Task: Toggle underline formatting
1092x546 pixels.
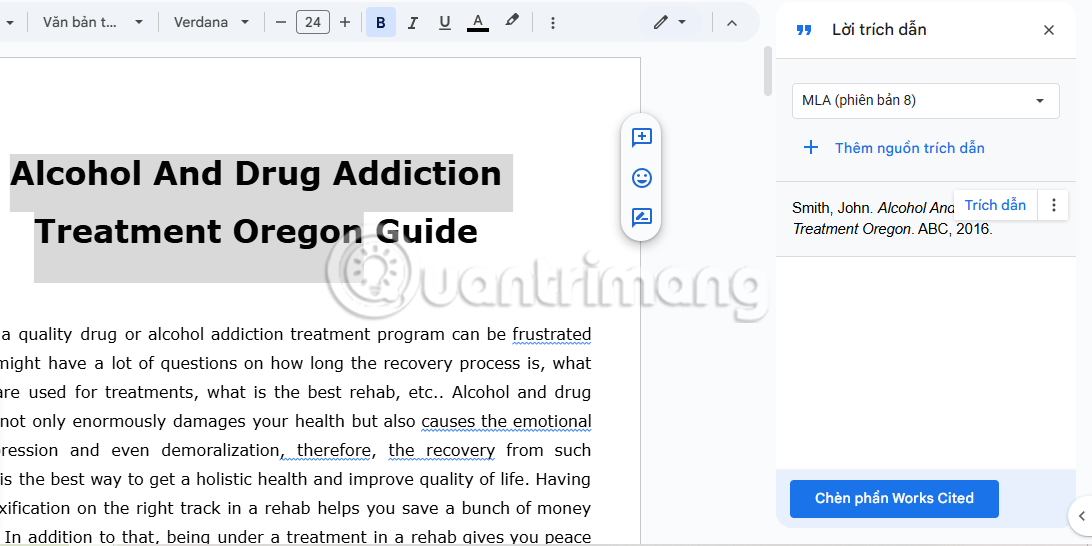Action: coord(445,22)
